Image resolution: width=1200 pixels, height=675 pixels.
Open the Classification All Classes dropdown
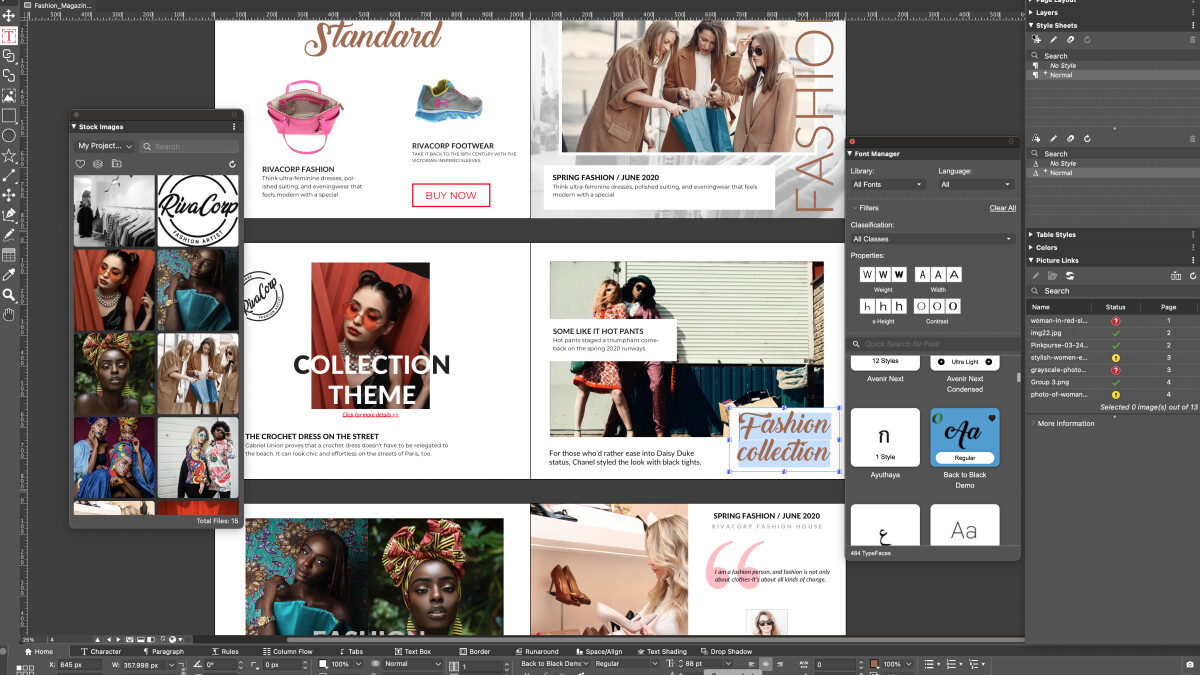pos(932,239)
